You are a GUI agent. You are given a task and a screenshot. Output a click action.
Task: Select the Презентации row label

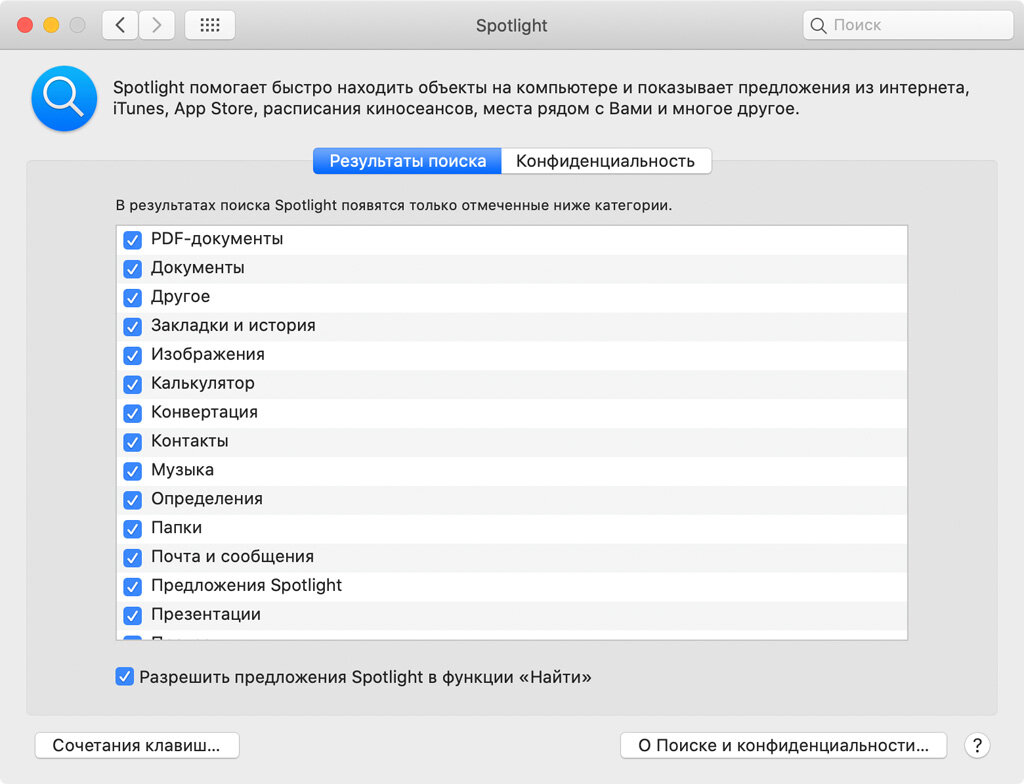click(206, 614)
